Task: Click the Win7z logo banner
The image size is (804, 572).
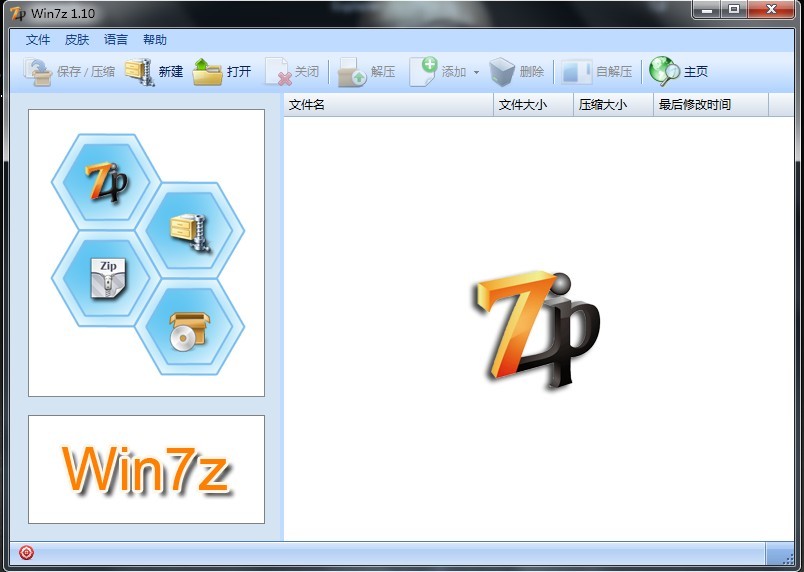Action: tap(146, 469)
